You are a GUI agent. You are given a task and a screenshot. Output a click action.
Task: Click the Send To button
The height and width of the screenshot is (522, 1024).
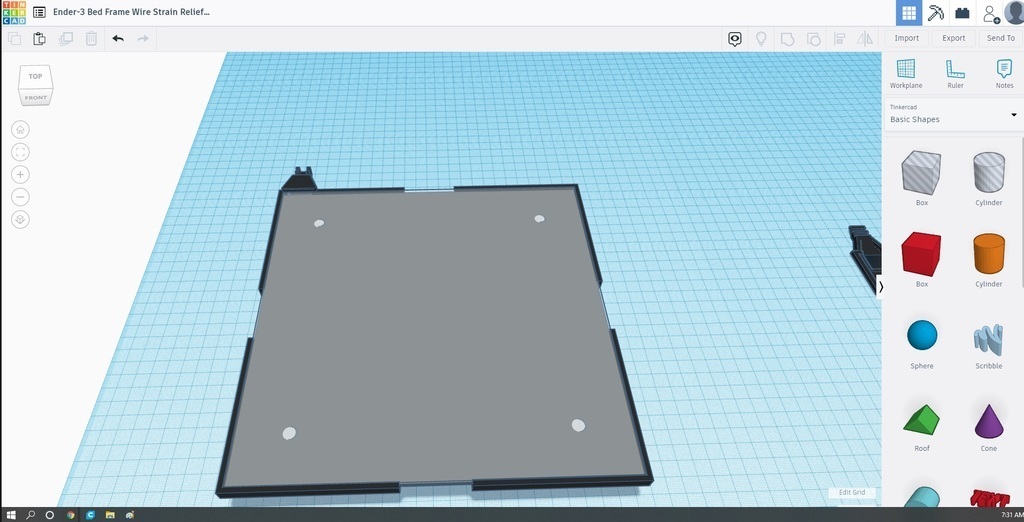click(x=1000, y=38)
